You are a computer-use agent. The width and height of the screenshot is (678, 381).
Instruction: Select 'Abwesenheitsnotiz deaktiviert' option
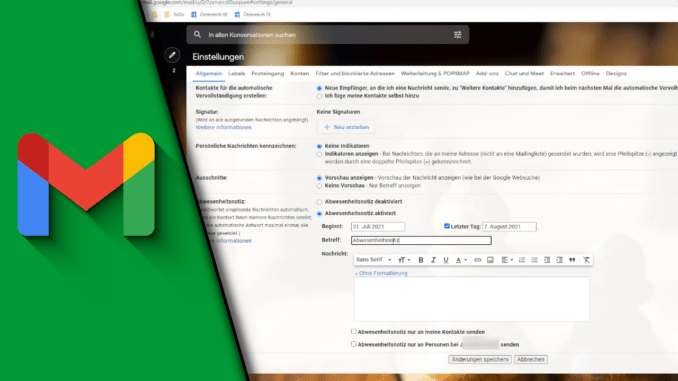pyautogui.click(x=319, y=202)
